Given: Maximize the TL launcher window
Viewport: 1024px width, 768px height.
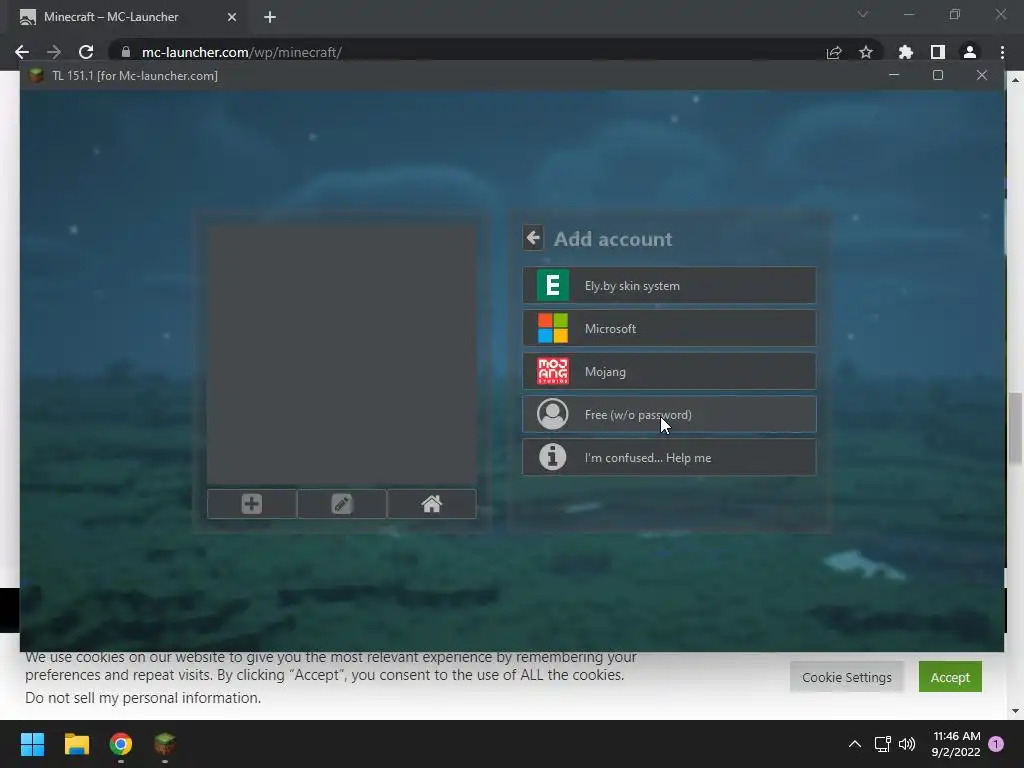Looking at the screenshot, I should point(938,75).
